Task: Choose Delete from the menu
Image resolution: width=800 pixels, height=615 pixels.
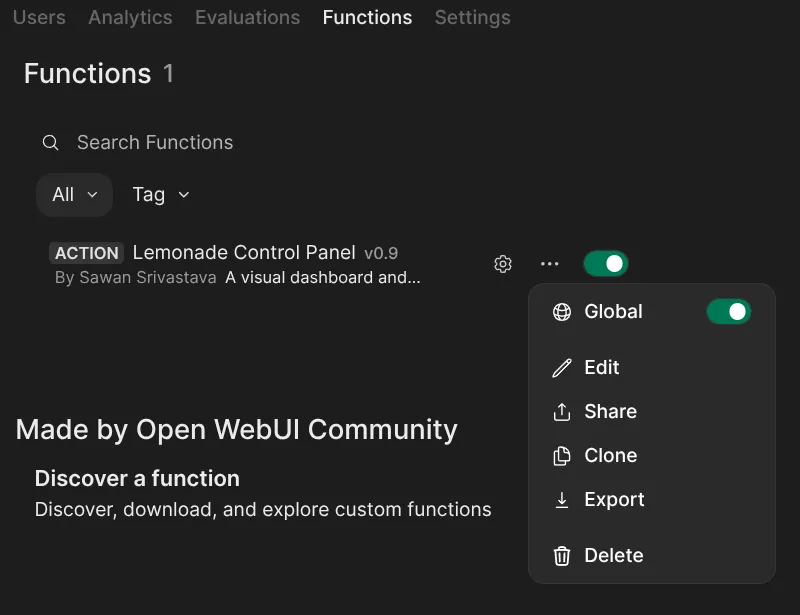Action: pos(652,555)
